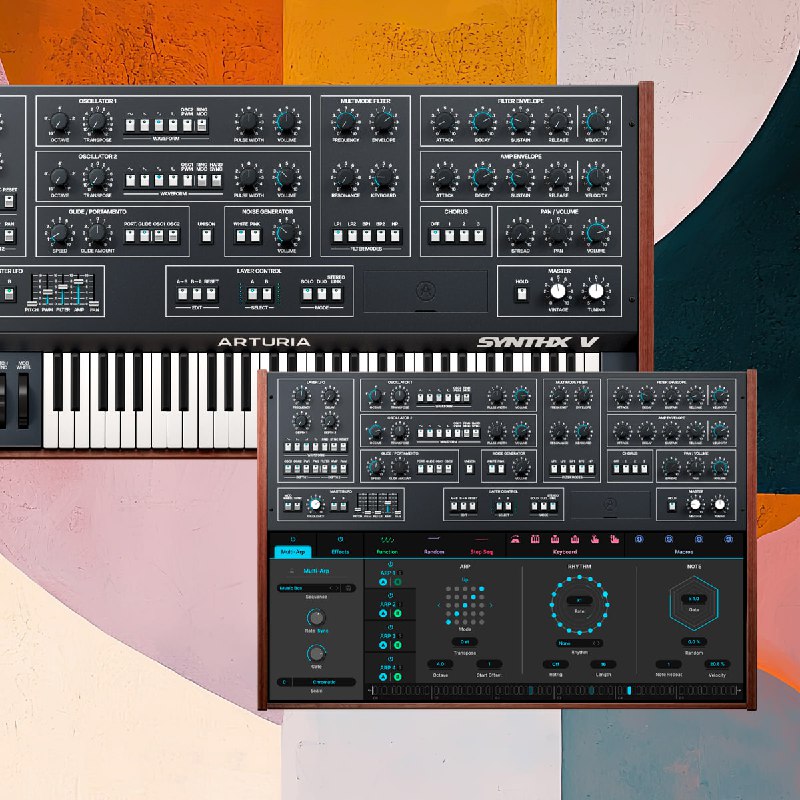
Task: Click the Arturia logo on the large synth
Action: pyautogui.click(x=426, y=291)
